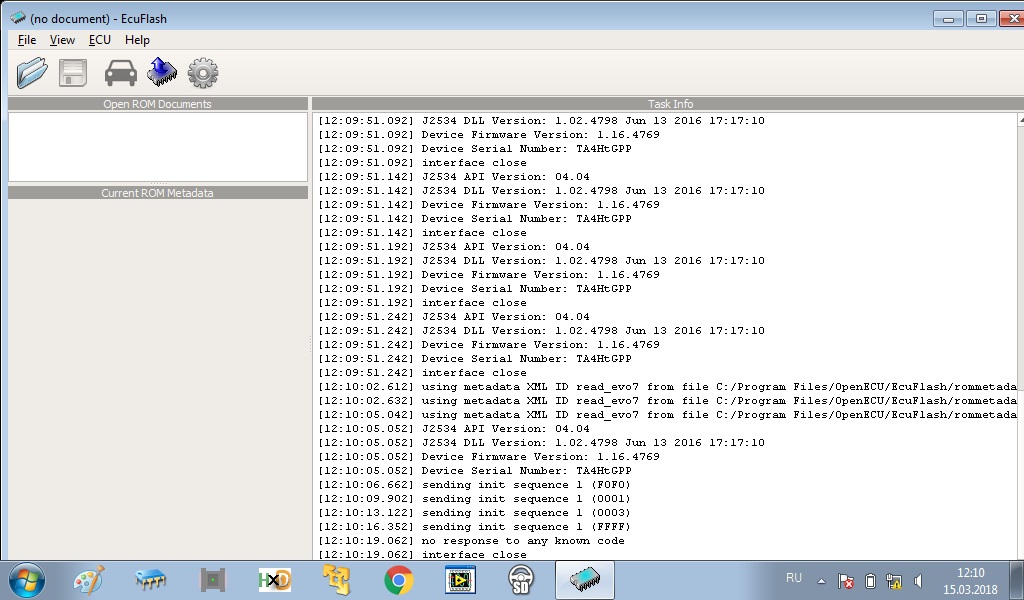
Task: Open the View menu
Action: tap(62, 40)
